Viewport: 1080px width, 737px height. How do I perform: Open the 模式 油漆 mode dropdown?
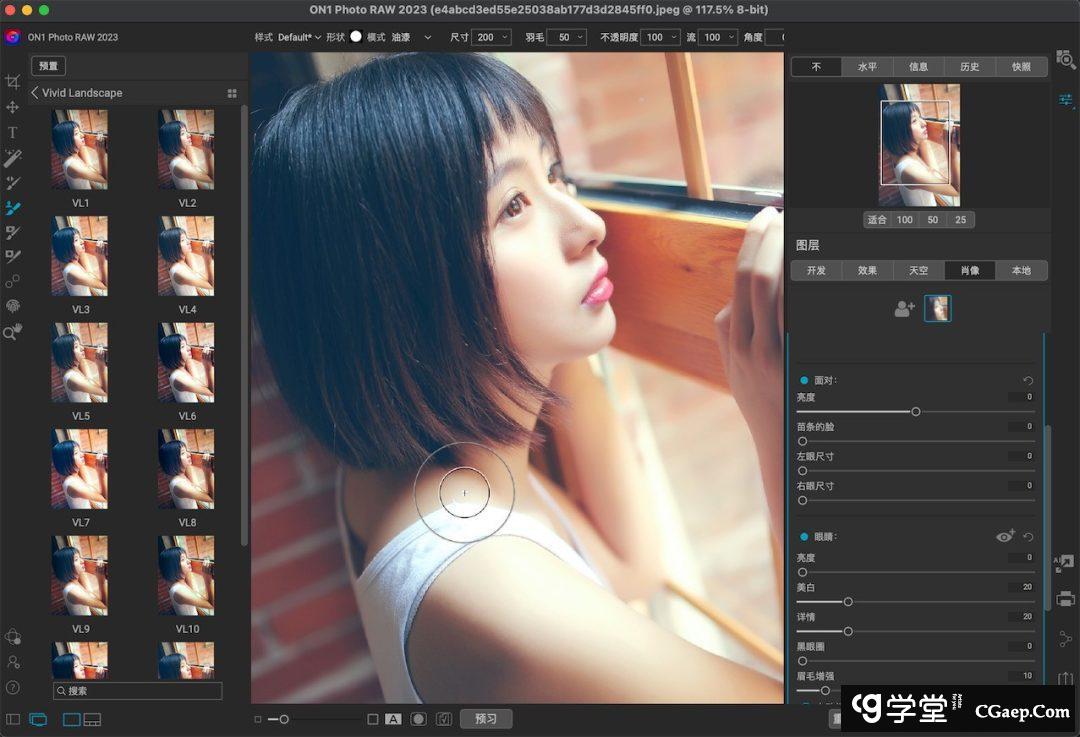click(x=410, y=37)
